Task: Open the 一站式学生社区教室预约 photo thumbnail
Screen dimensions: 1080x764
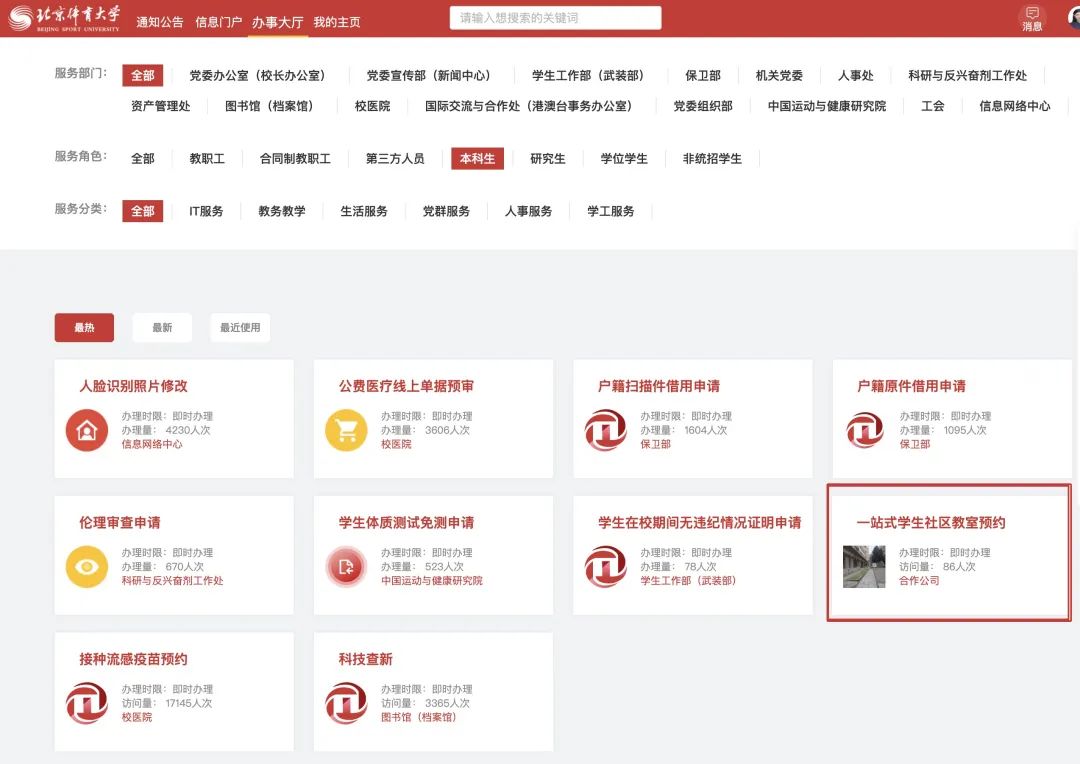Action: coord(864,566)
